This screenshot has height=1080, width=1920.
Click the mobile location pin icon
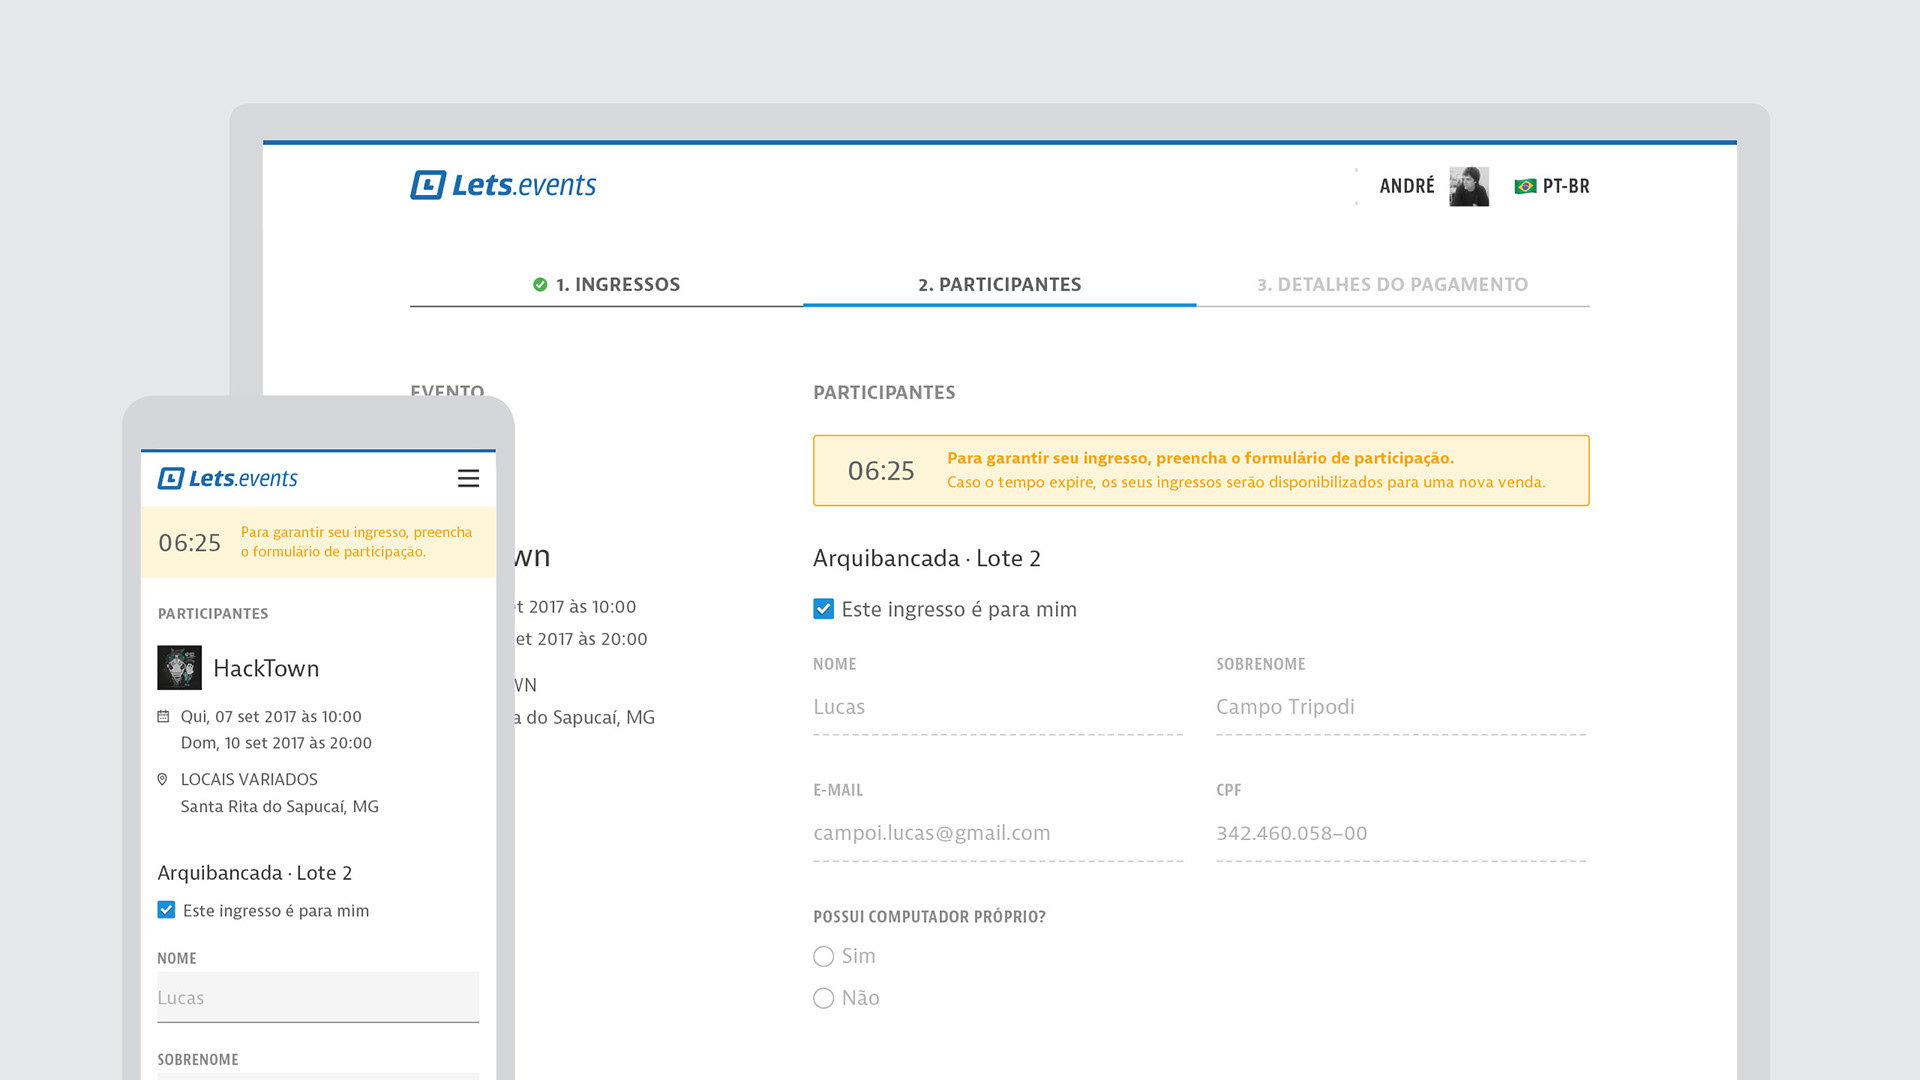tap(163, 779)
